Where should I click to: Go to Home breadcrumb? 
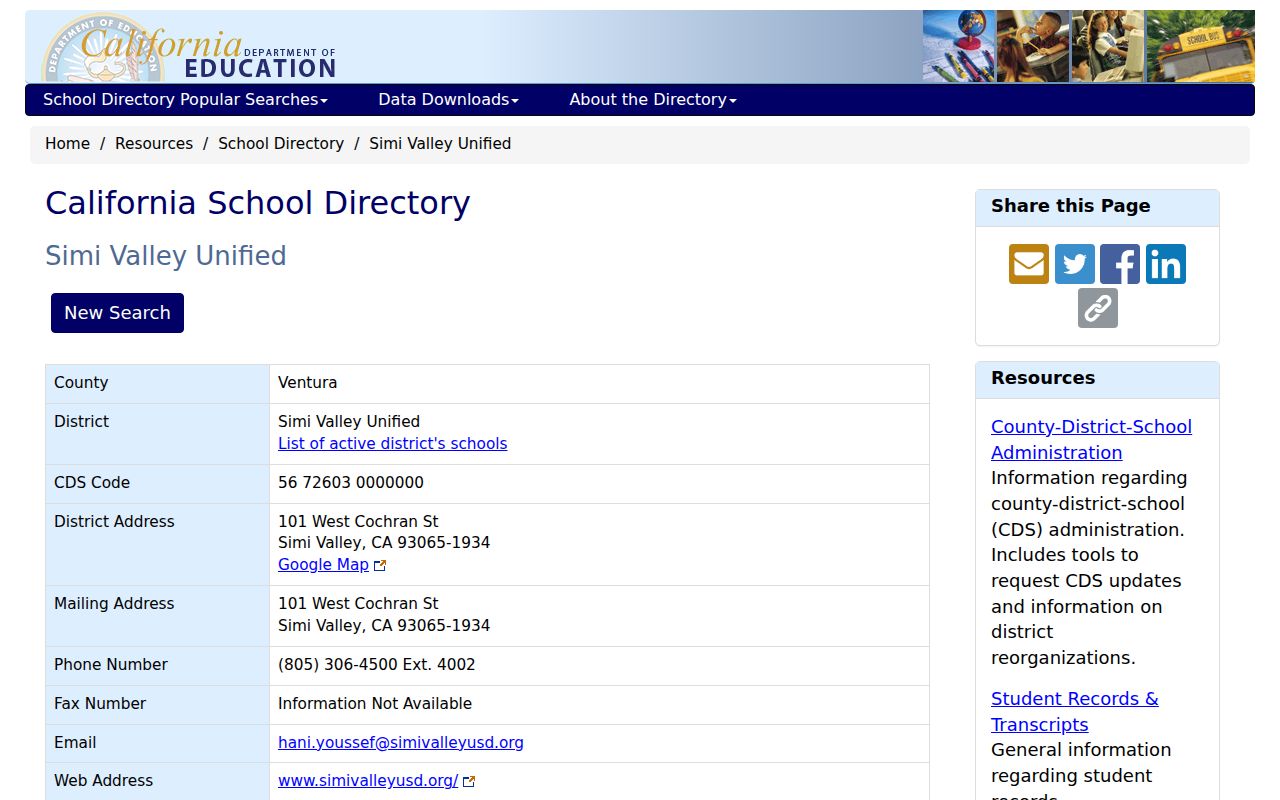pyautogui.click(x=67, y=143)
